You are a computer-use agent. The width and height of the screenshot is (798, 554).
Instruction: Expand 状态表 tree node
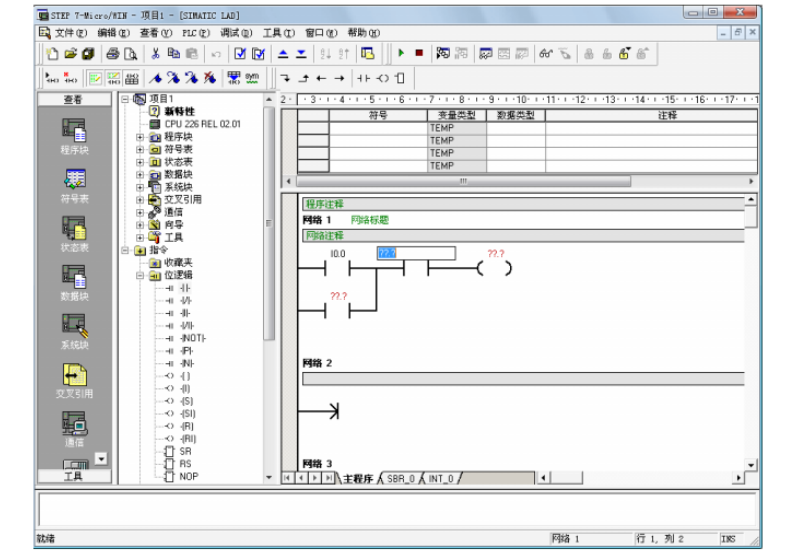(140, 162)
